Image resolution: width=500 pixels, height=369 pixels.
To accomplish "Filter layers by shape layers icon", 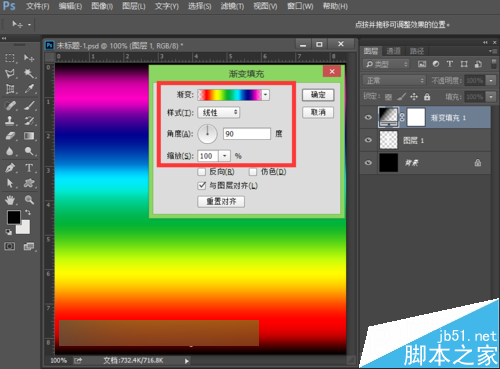I will click(x=464, y=64).
